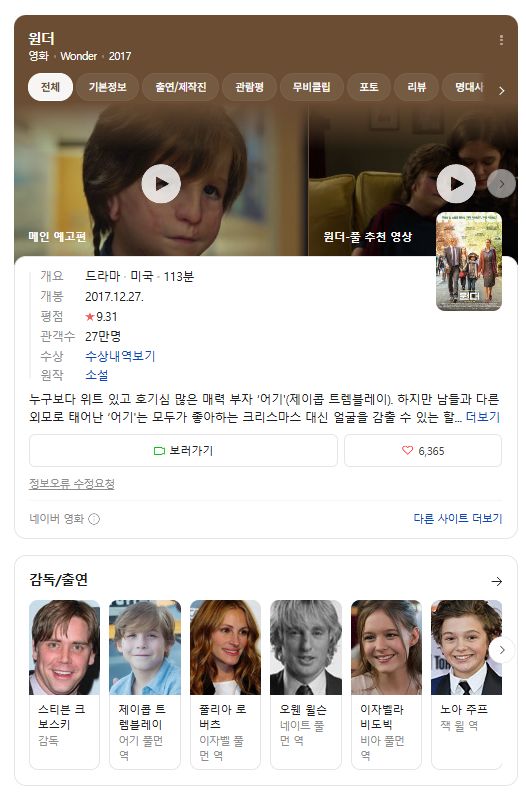Click the 네이버 영화 info circle icon

tap(94, 519)
